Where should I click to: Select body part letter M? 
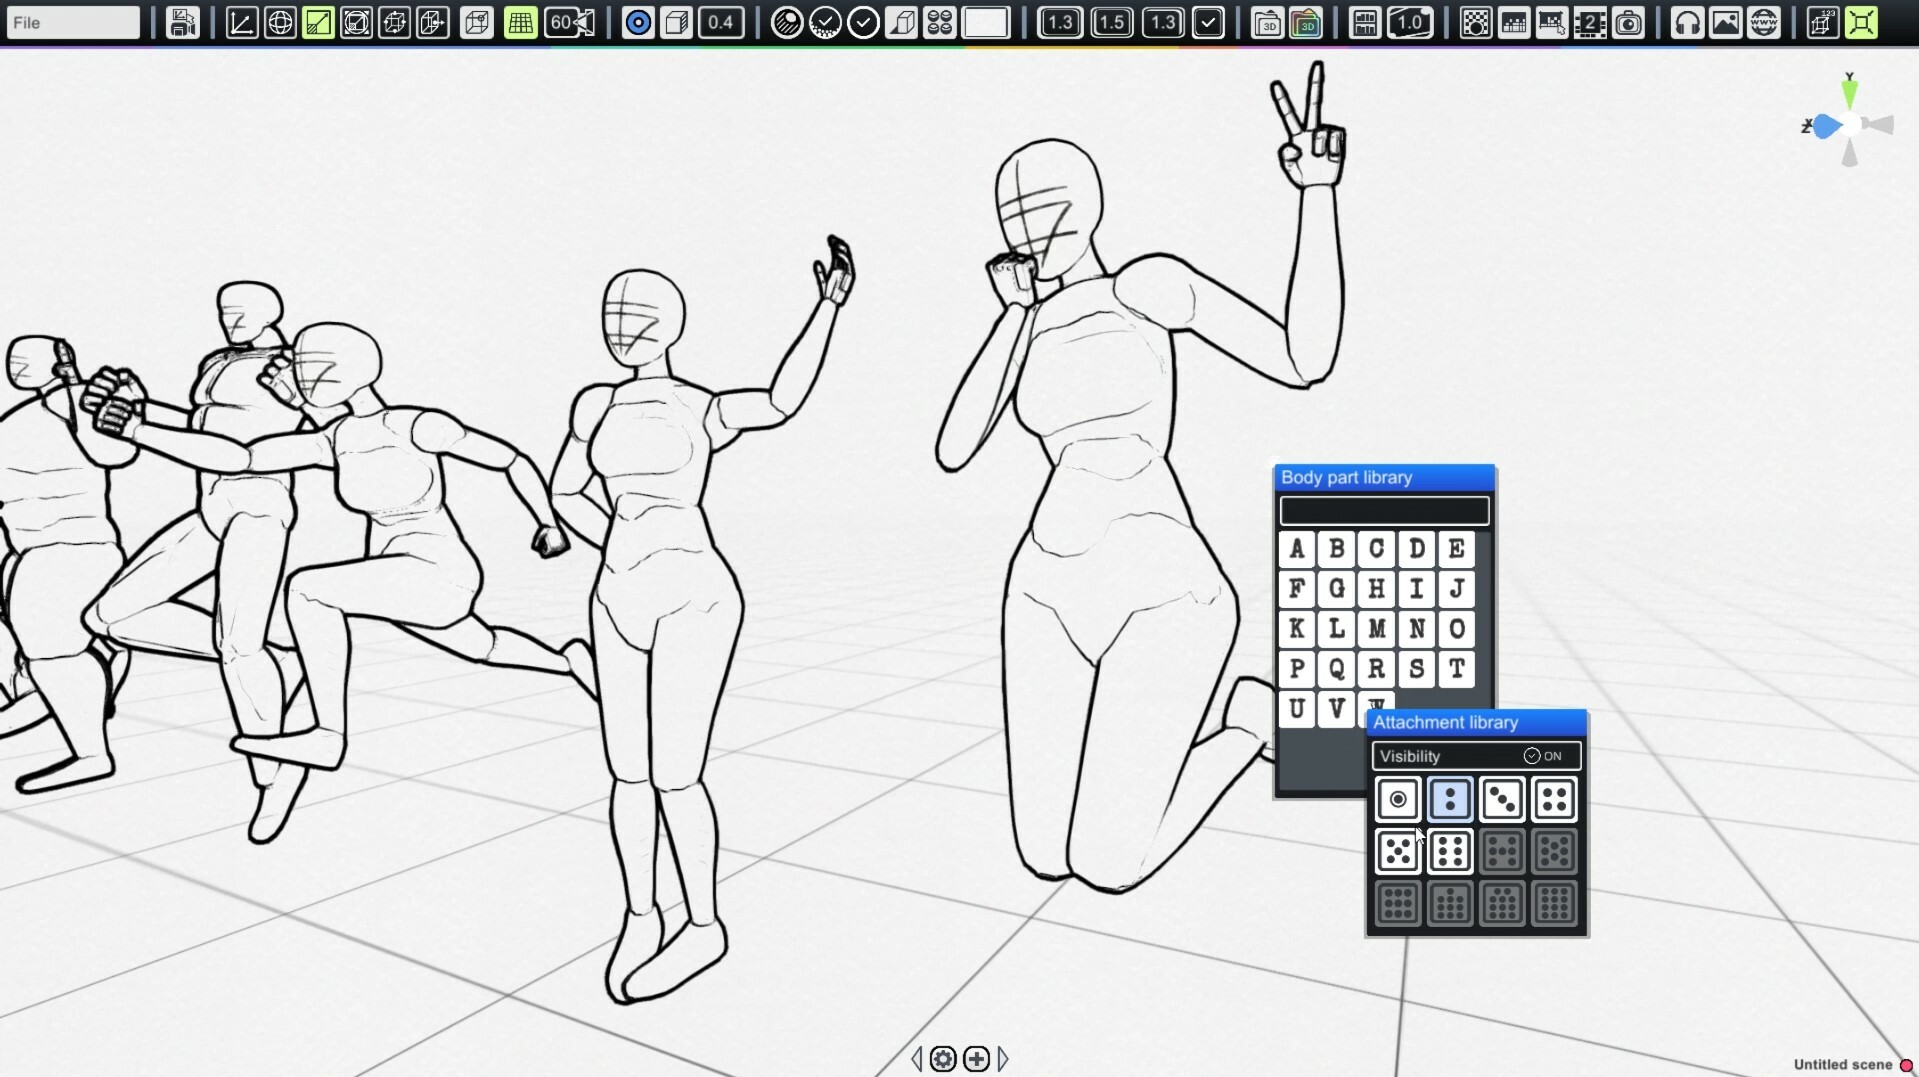(x=1376, y=629)
